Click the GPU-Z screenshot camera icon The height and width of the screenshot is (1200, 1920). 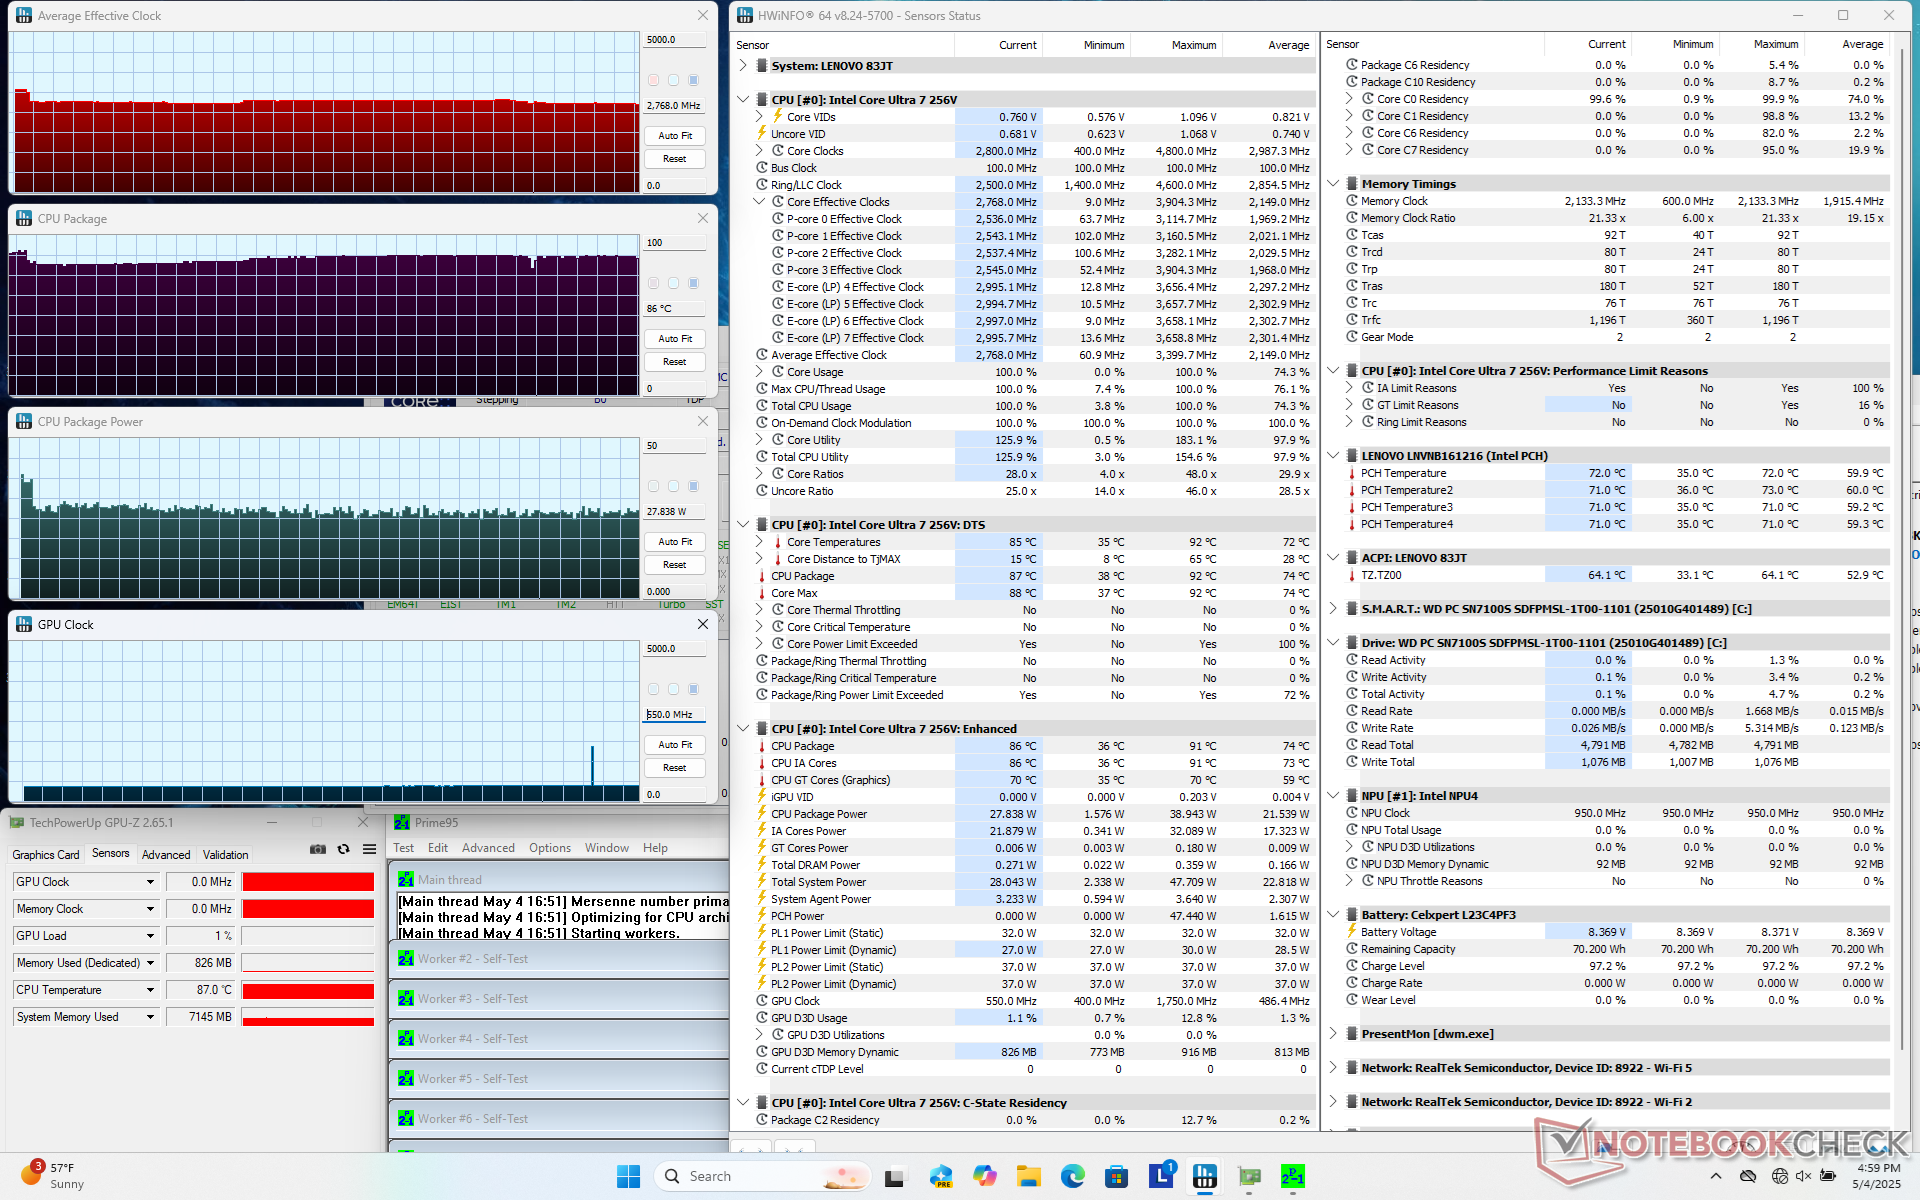point(318,849)
